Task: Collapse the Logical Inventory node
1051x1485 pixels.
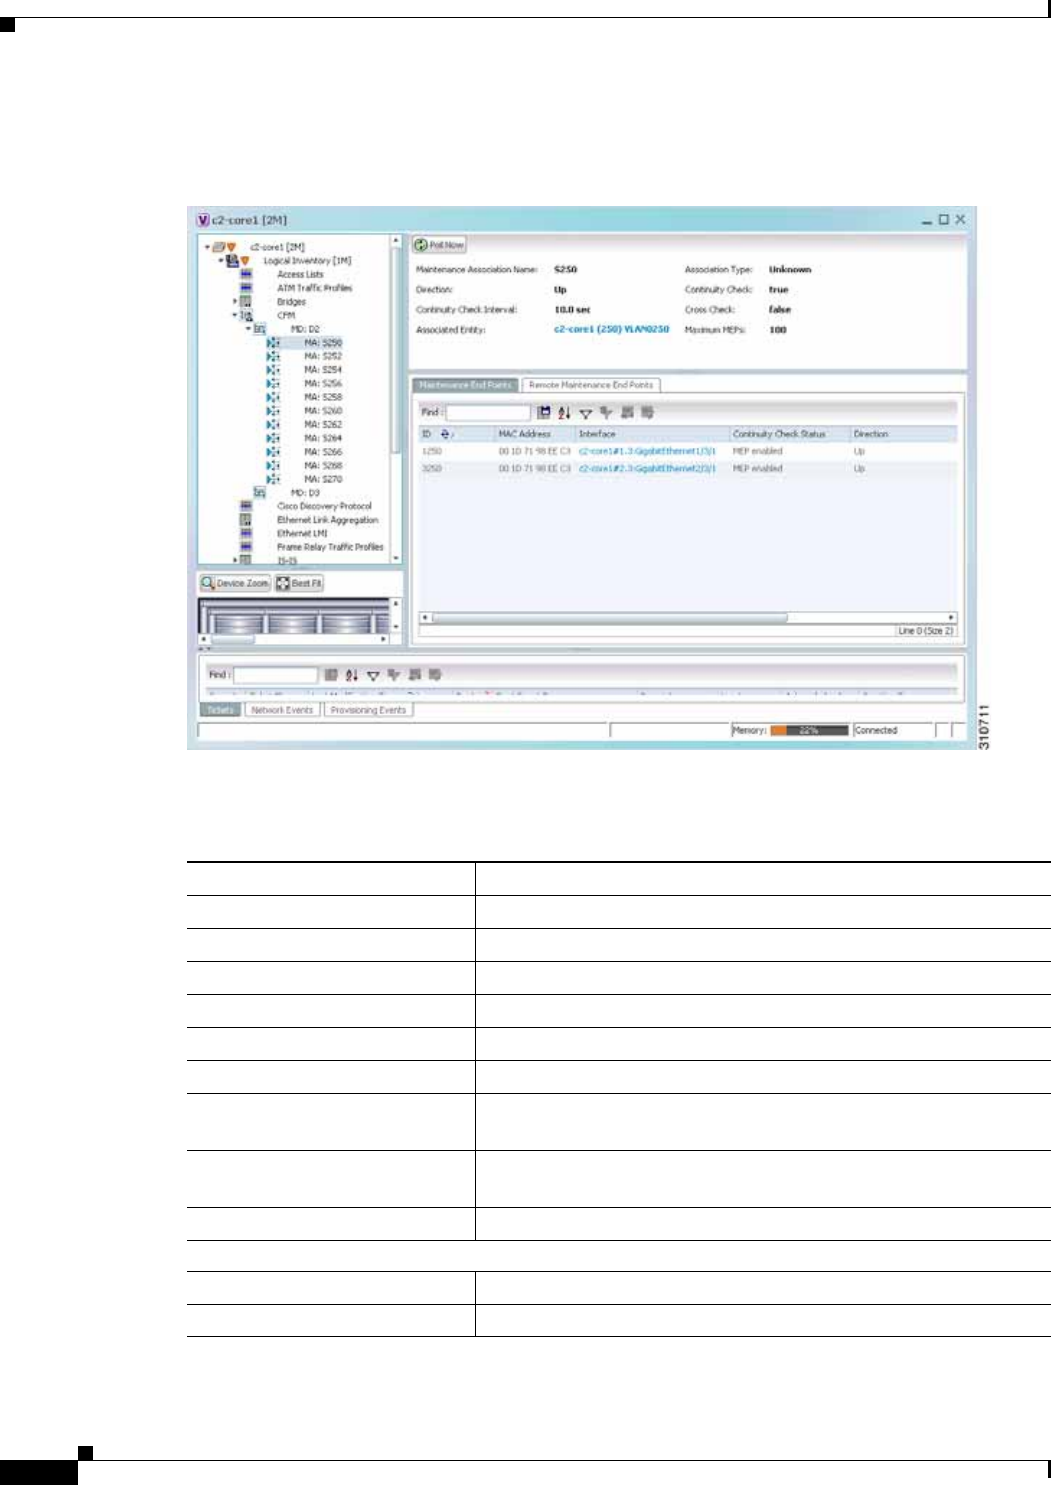Action: (x=221, y=261)
